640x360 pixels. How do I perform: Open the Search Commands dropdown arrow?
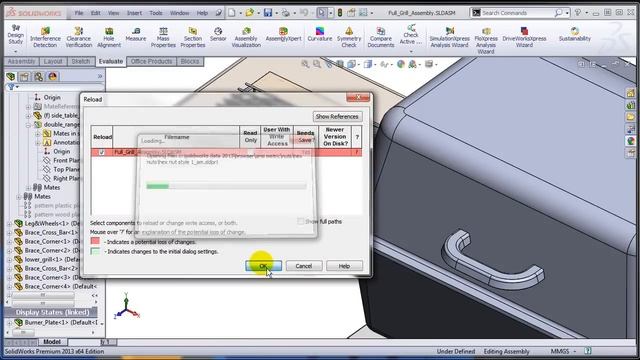point(567,13)
